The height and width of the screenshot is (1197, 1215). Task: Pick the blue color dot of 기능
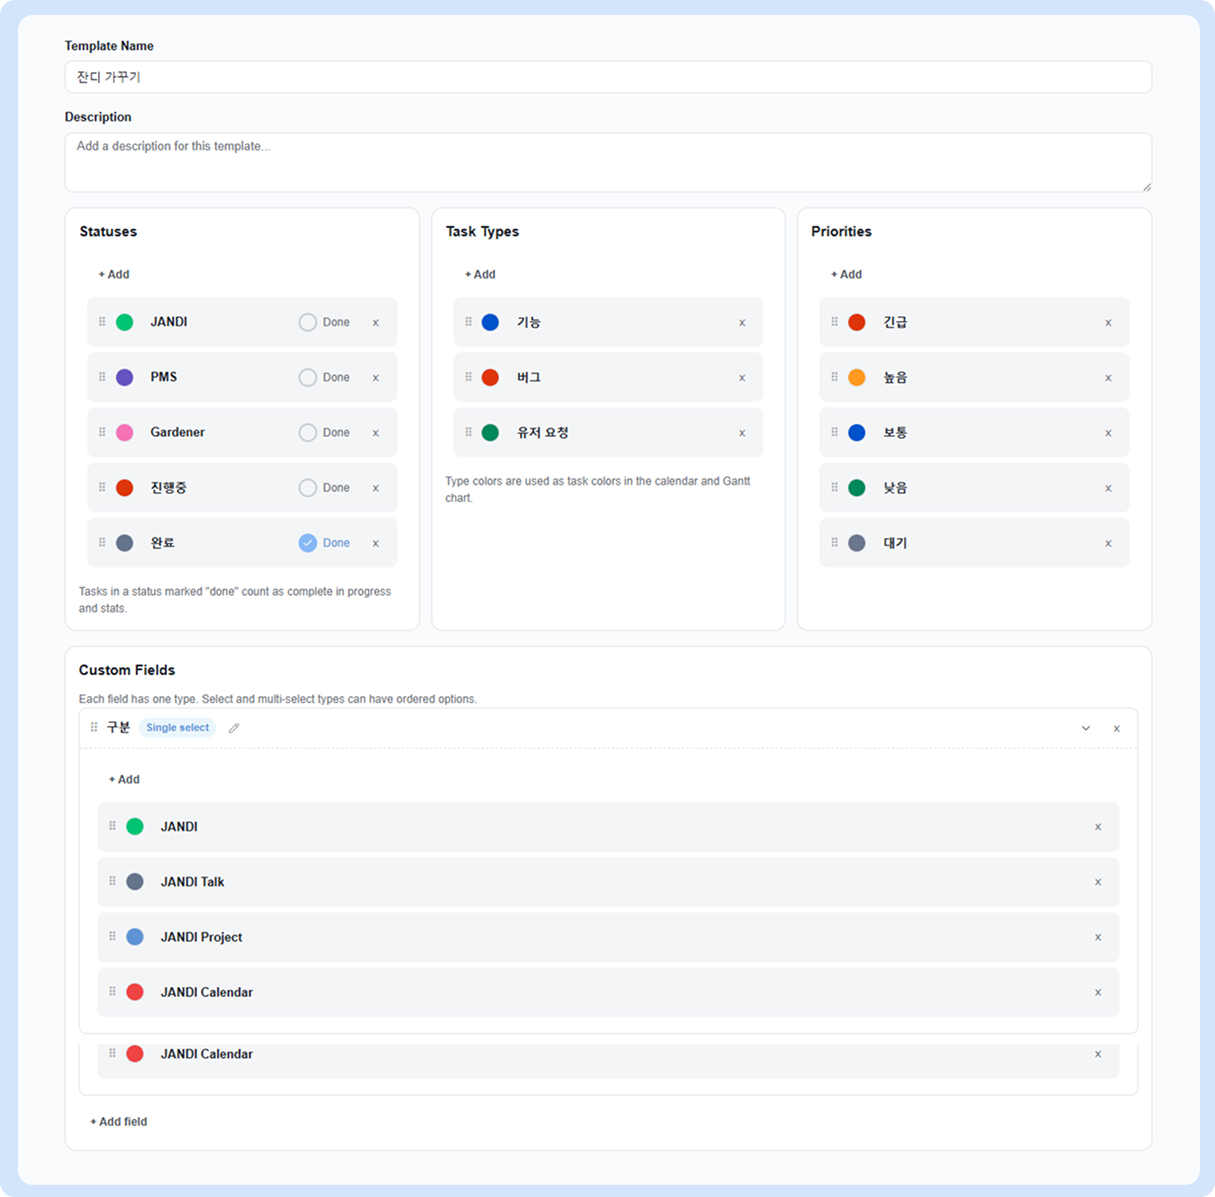pos(490,322)
